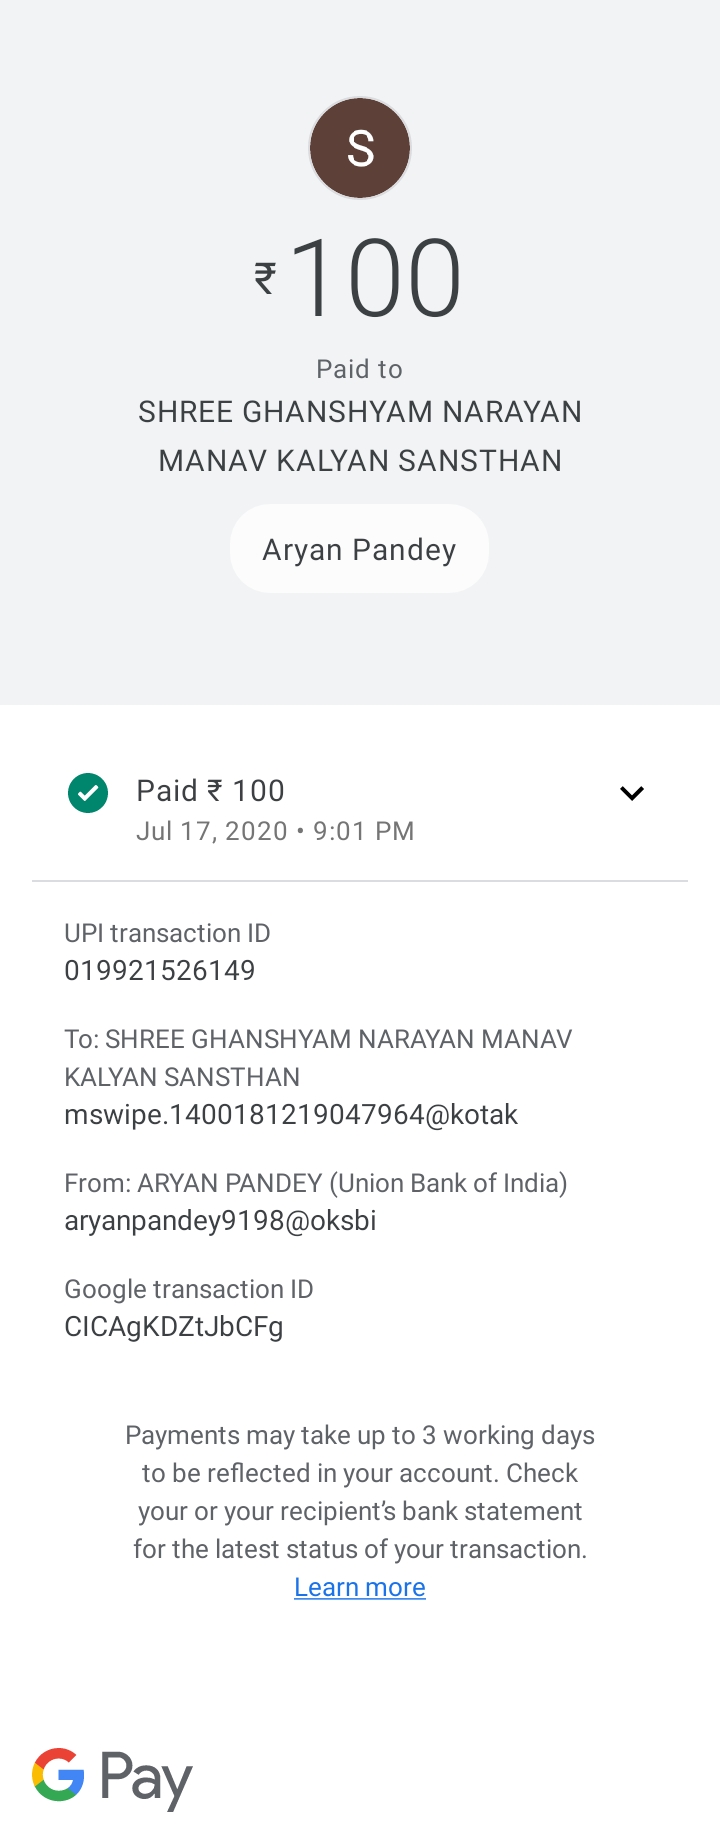
Task: Open the Learn more link
Action: pyautogui.click(x=360, y=1587)
